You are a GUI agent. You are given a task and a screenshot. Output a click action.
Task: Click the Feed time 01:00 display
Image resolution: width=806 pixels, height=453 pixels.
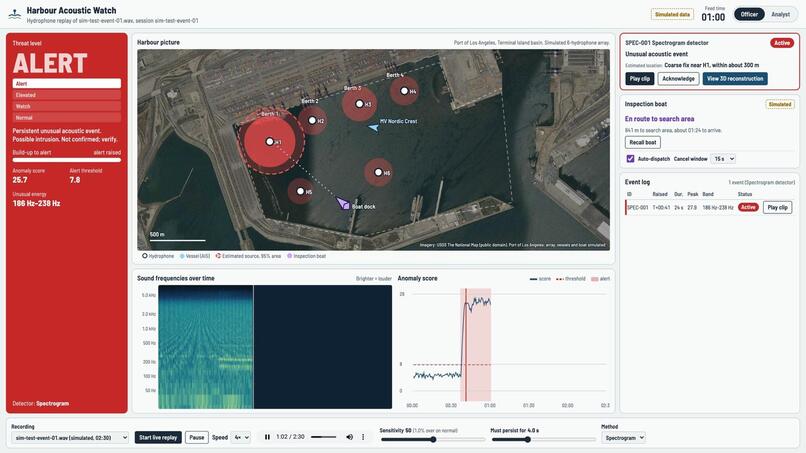coord(713,17)
